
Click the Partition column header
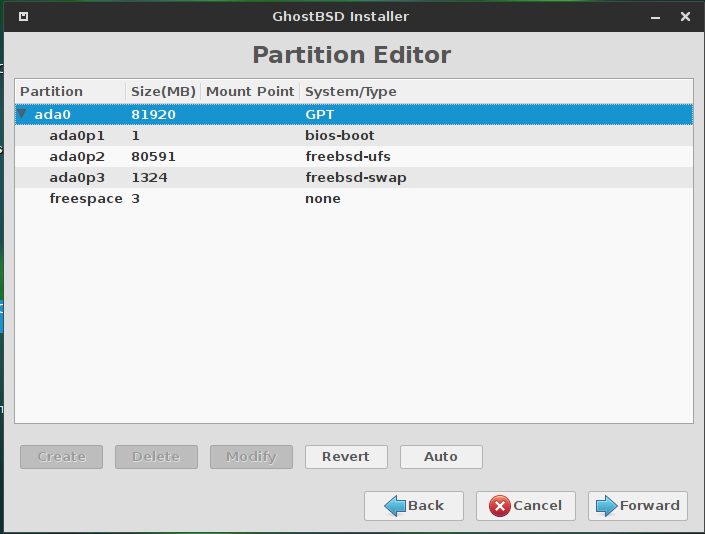tap(71, 92)
